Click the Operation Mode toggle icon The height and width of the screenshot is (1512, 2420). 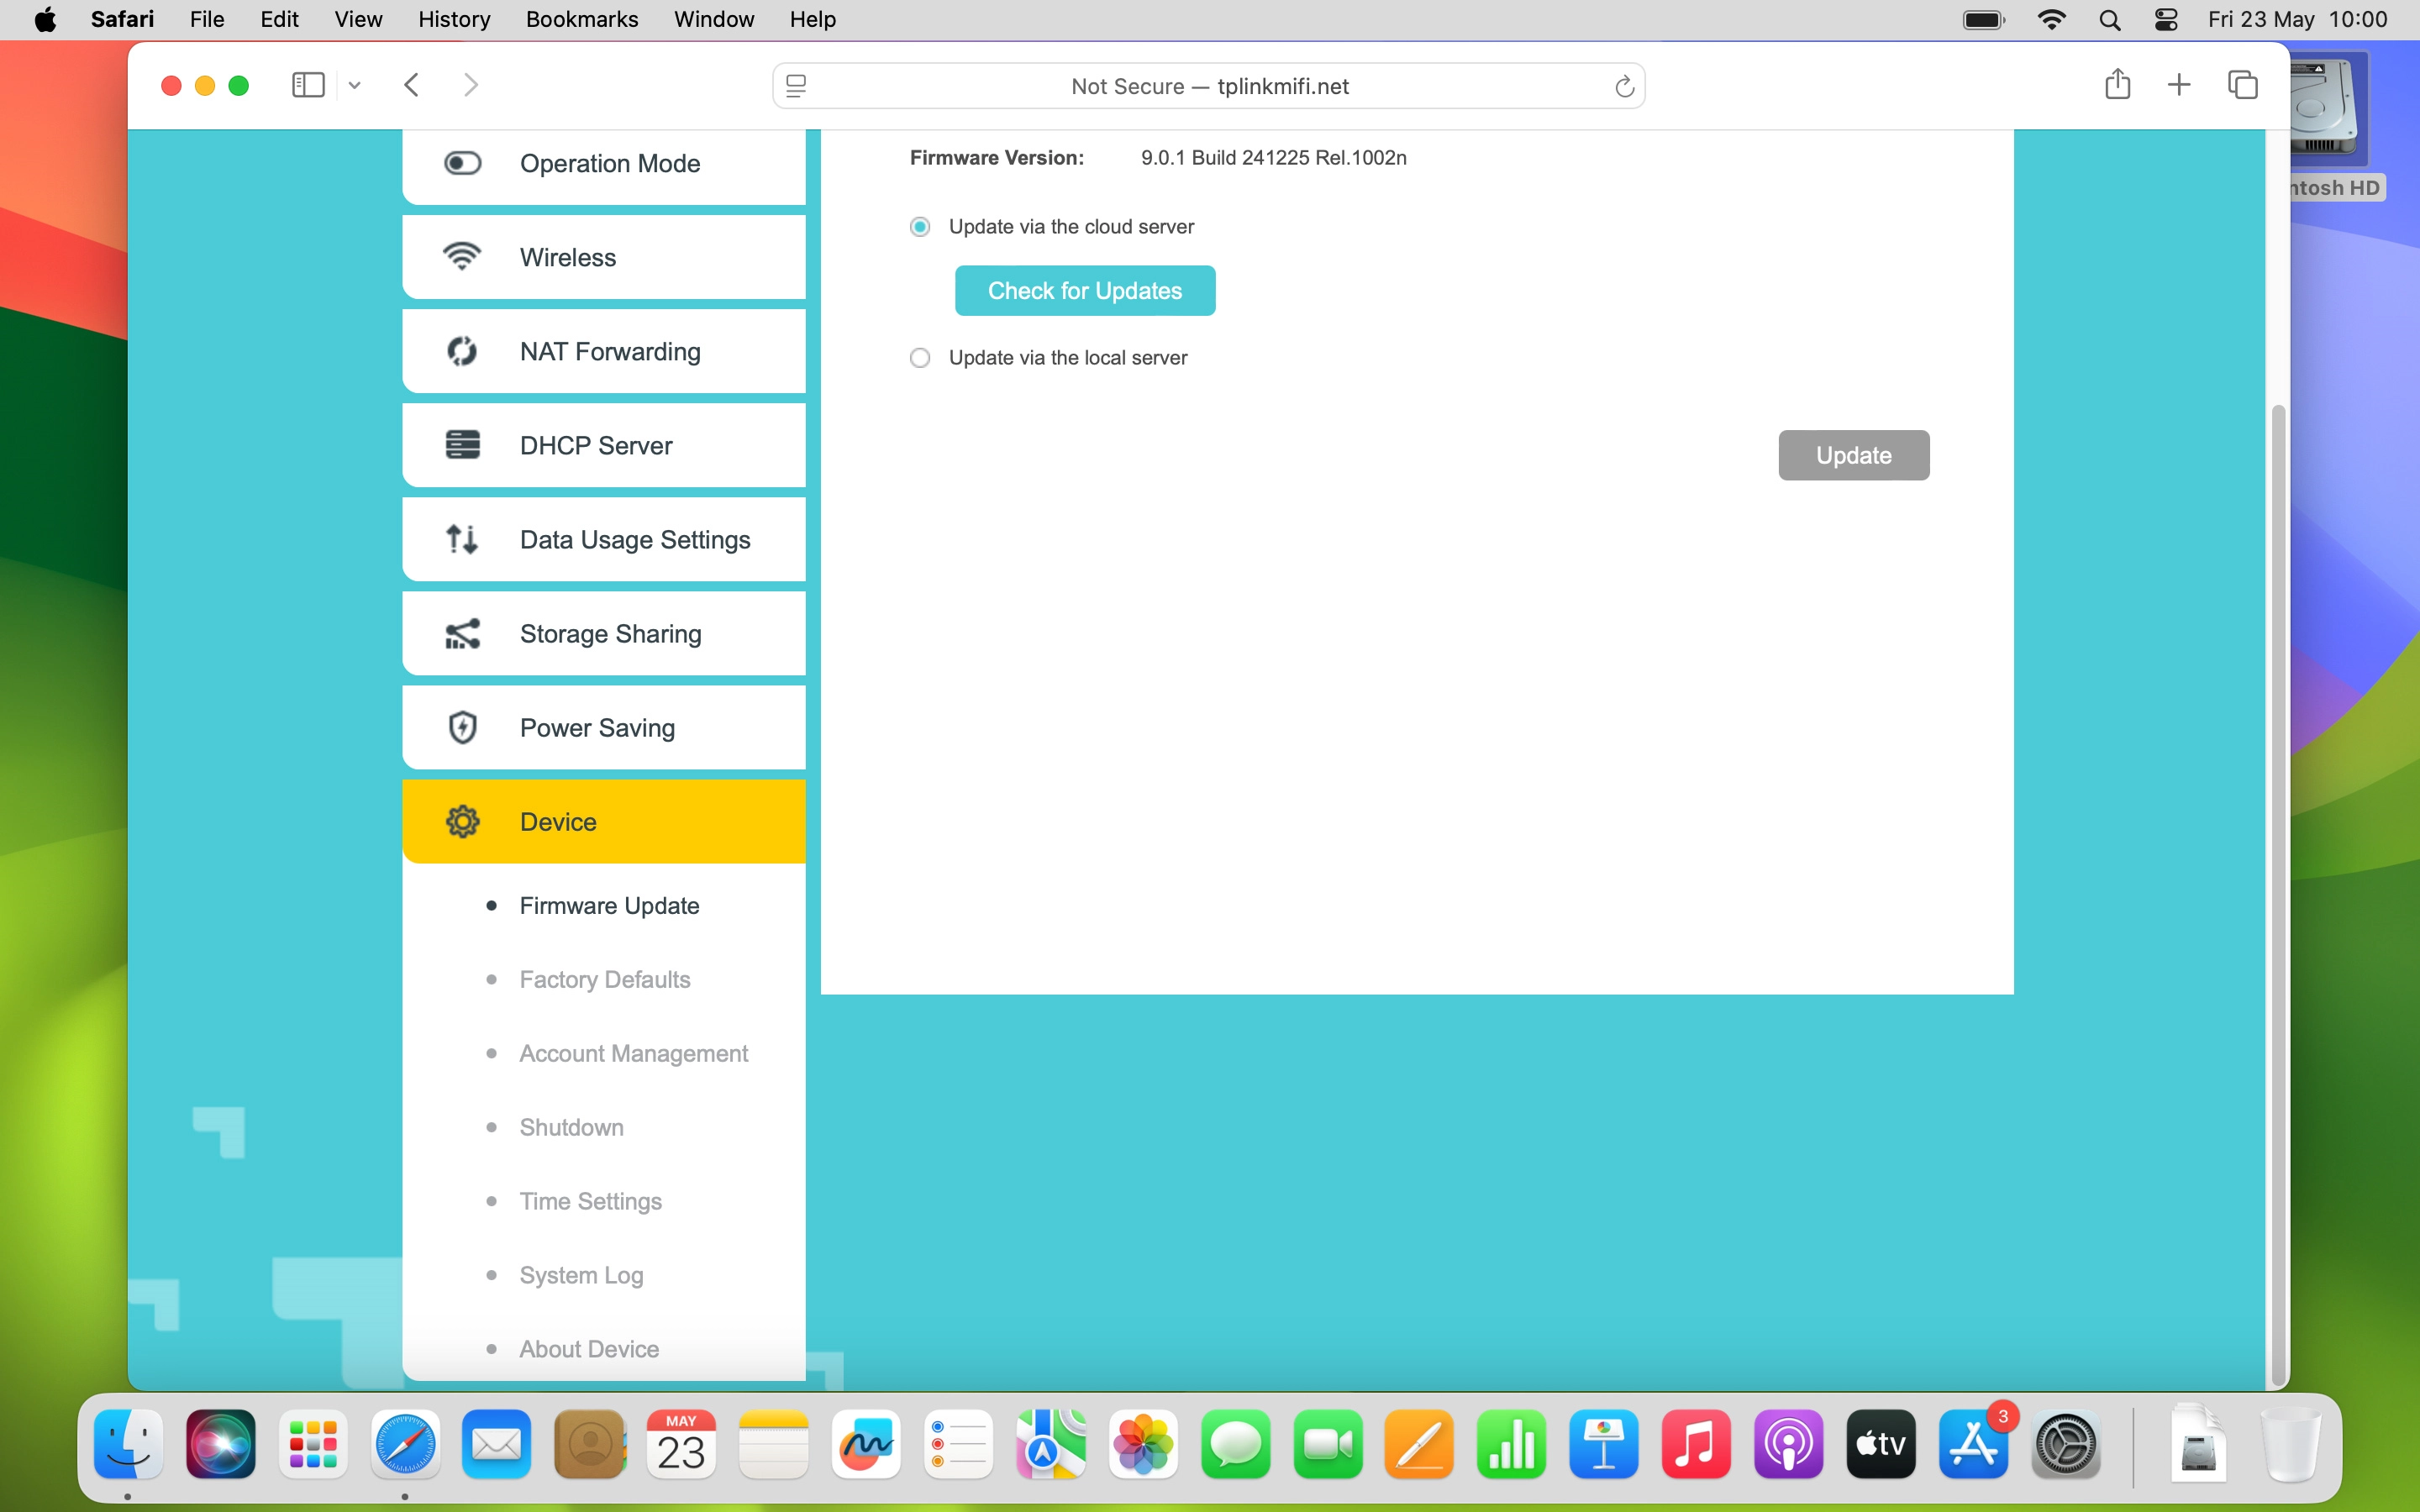[462, 162]
